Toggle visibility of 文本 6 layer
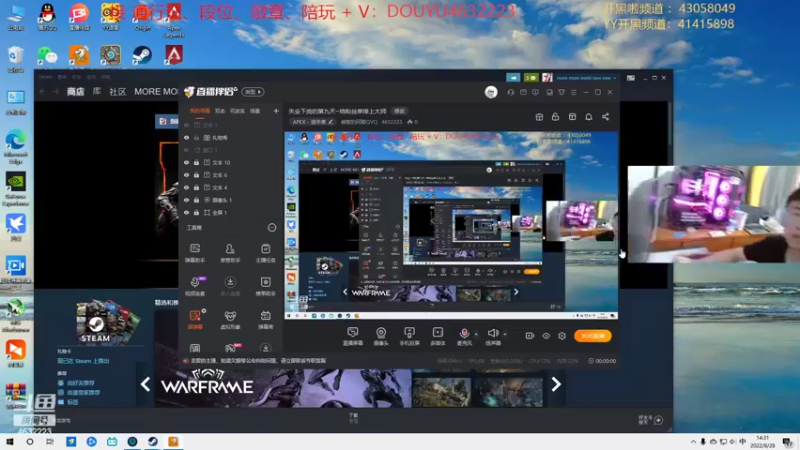Viewport: 800px width, 450px height. pyautogui.click(x=187, y=175)
